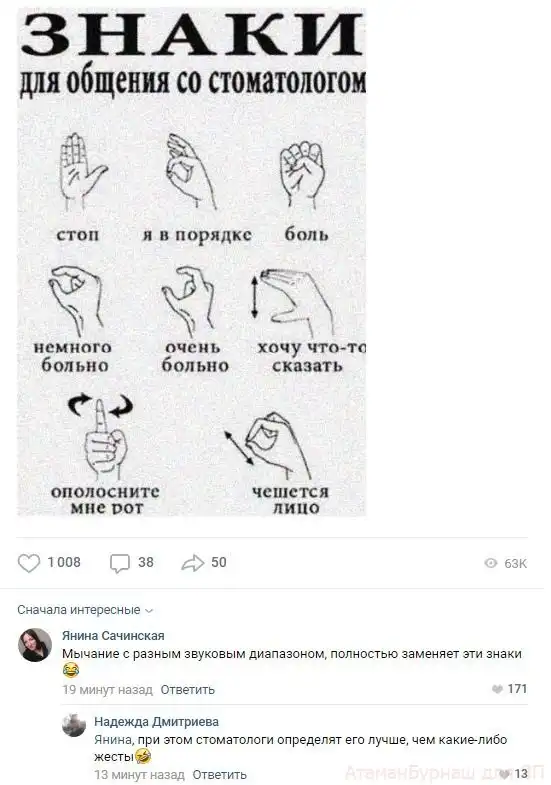
Task: Reply to Надежда Дмитриева's comment
Action: 219,774
